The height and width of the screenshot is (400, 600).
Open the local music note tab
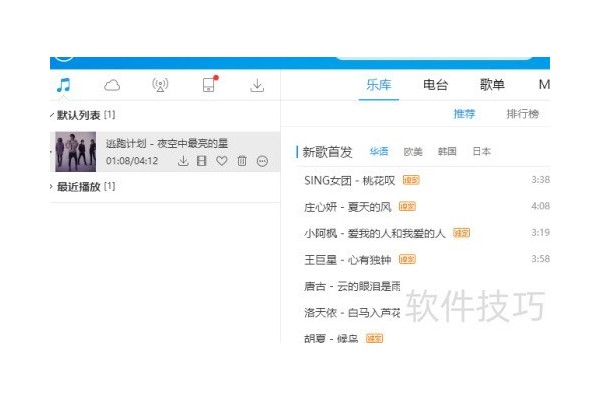tap(64, 85)
